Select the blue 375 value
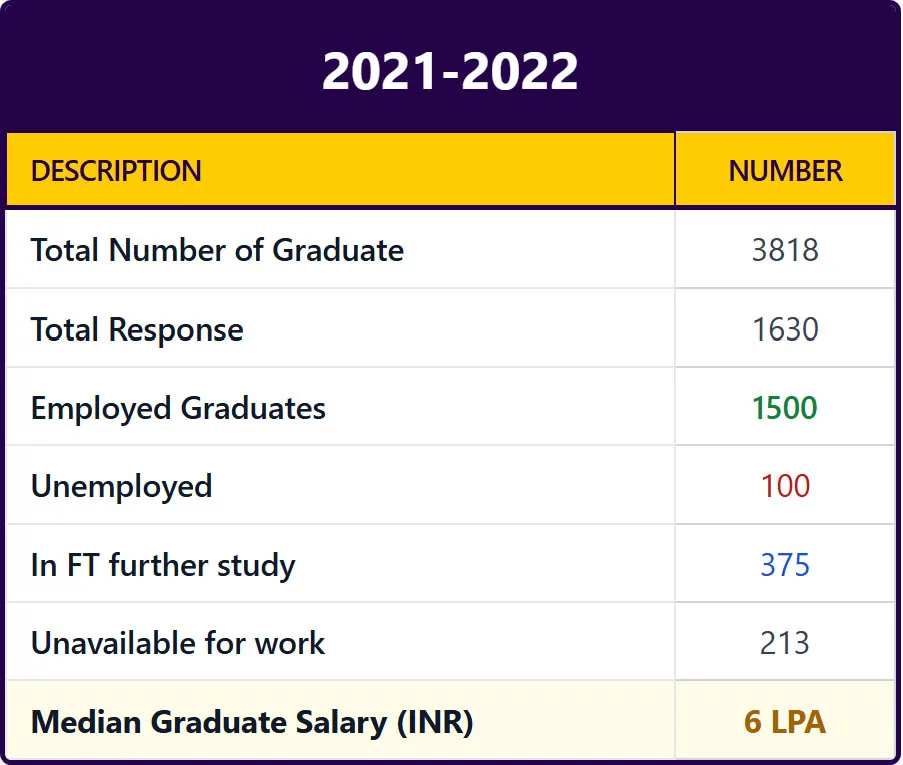Viewport: 903px width, 765px height. (785, 565)
